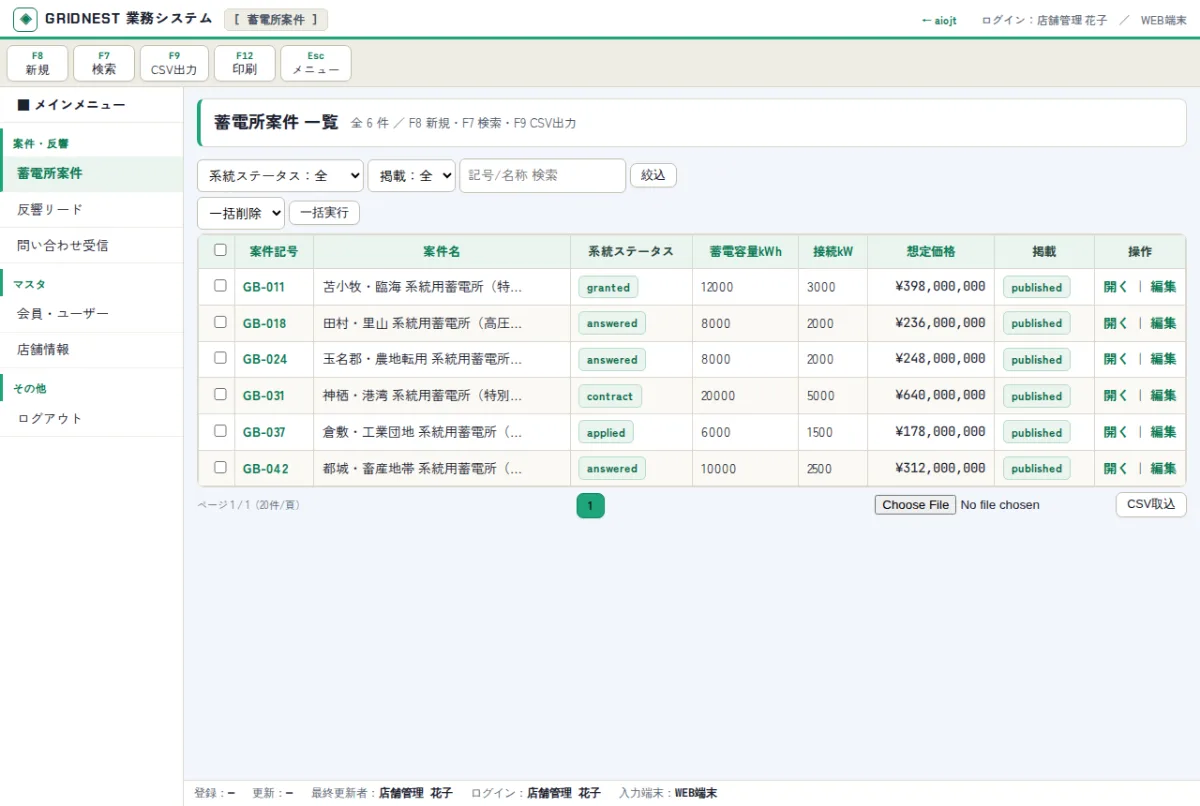Image resolution: width=1200 pixels, height=806 pixels.
Task: Click 開く in the GB-024 row
Action: (x=1116, y=359)
